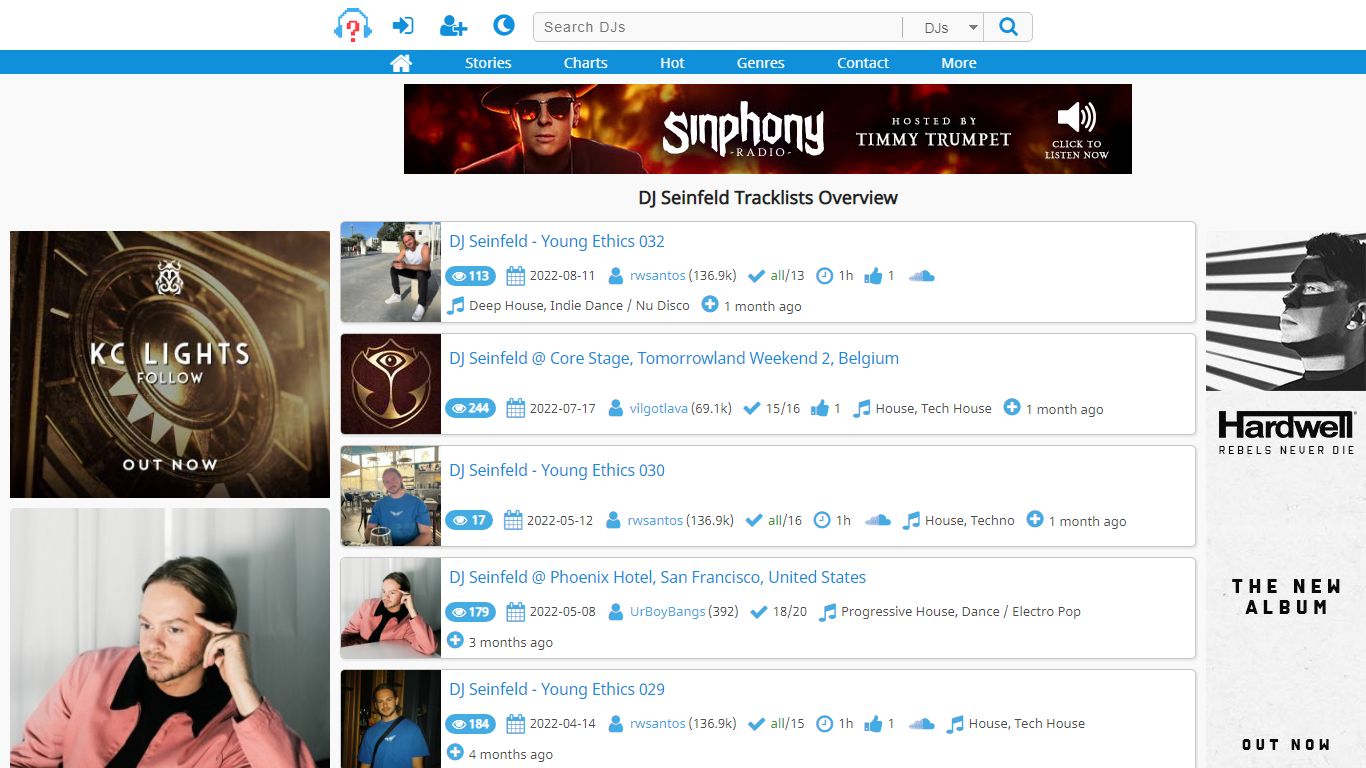Open the Stories menu

pos(488,63)
